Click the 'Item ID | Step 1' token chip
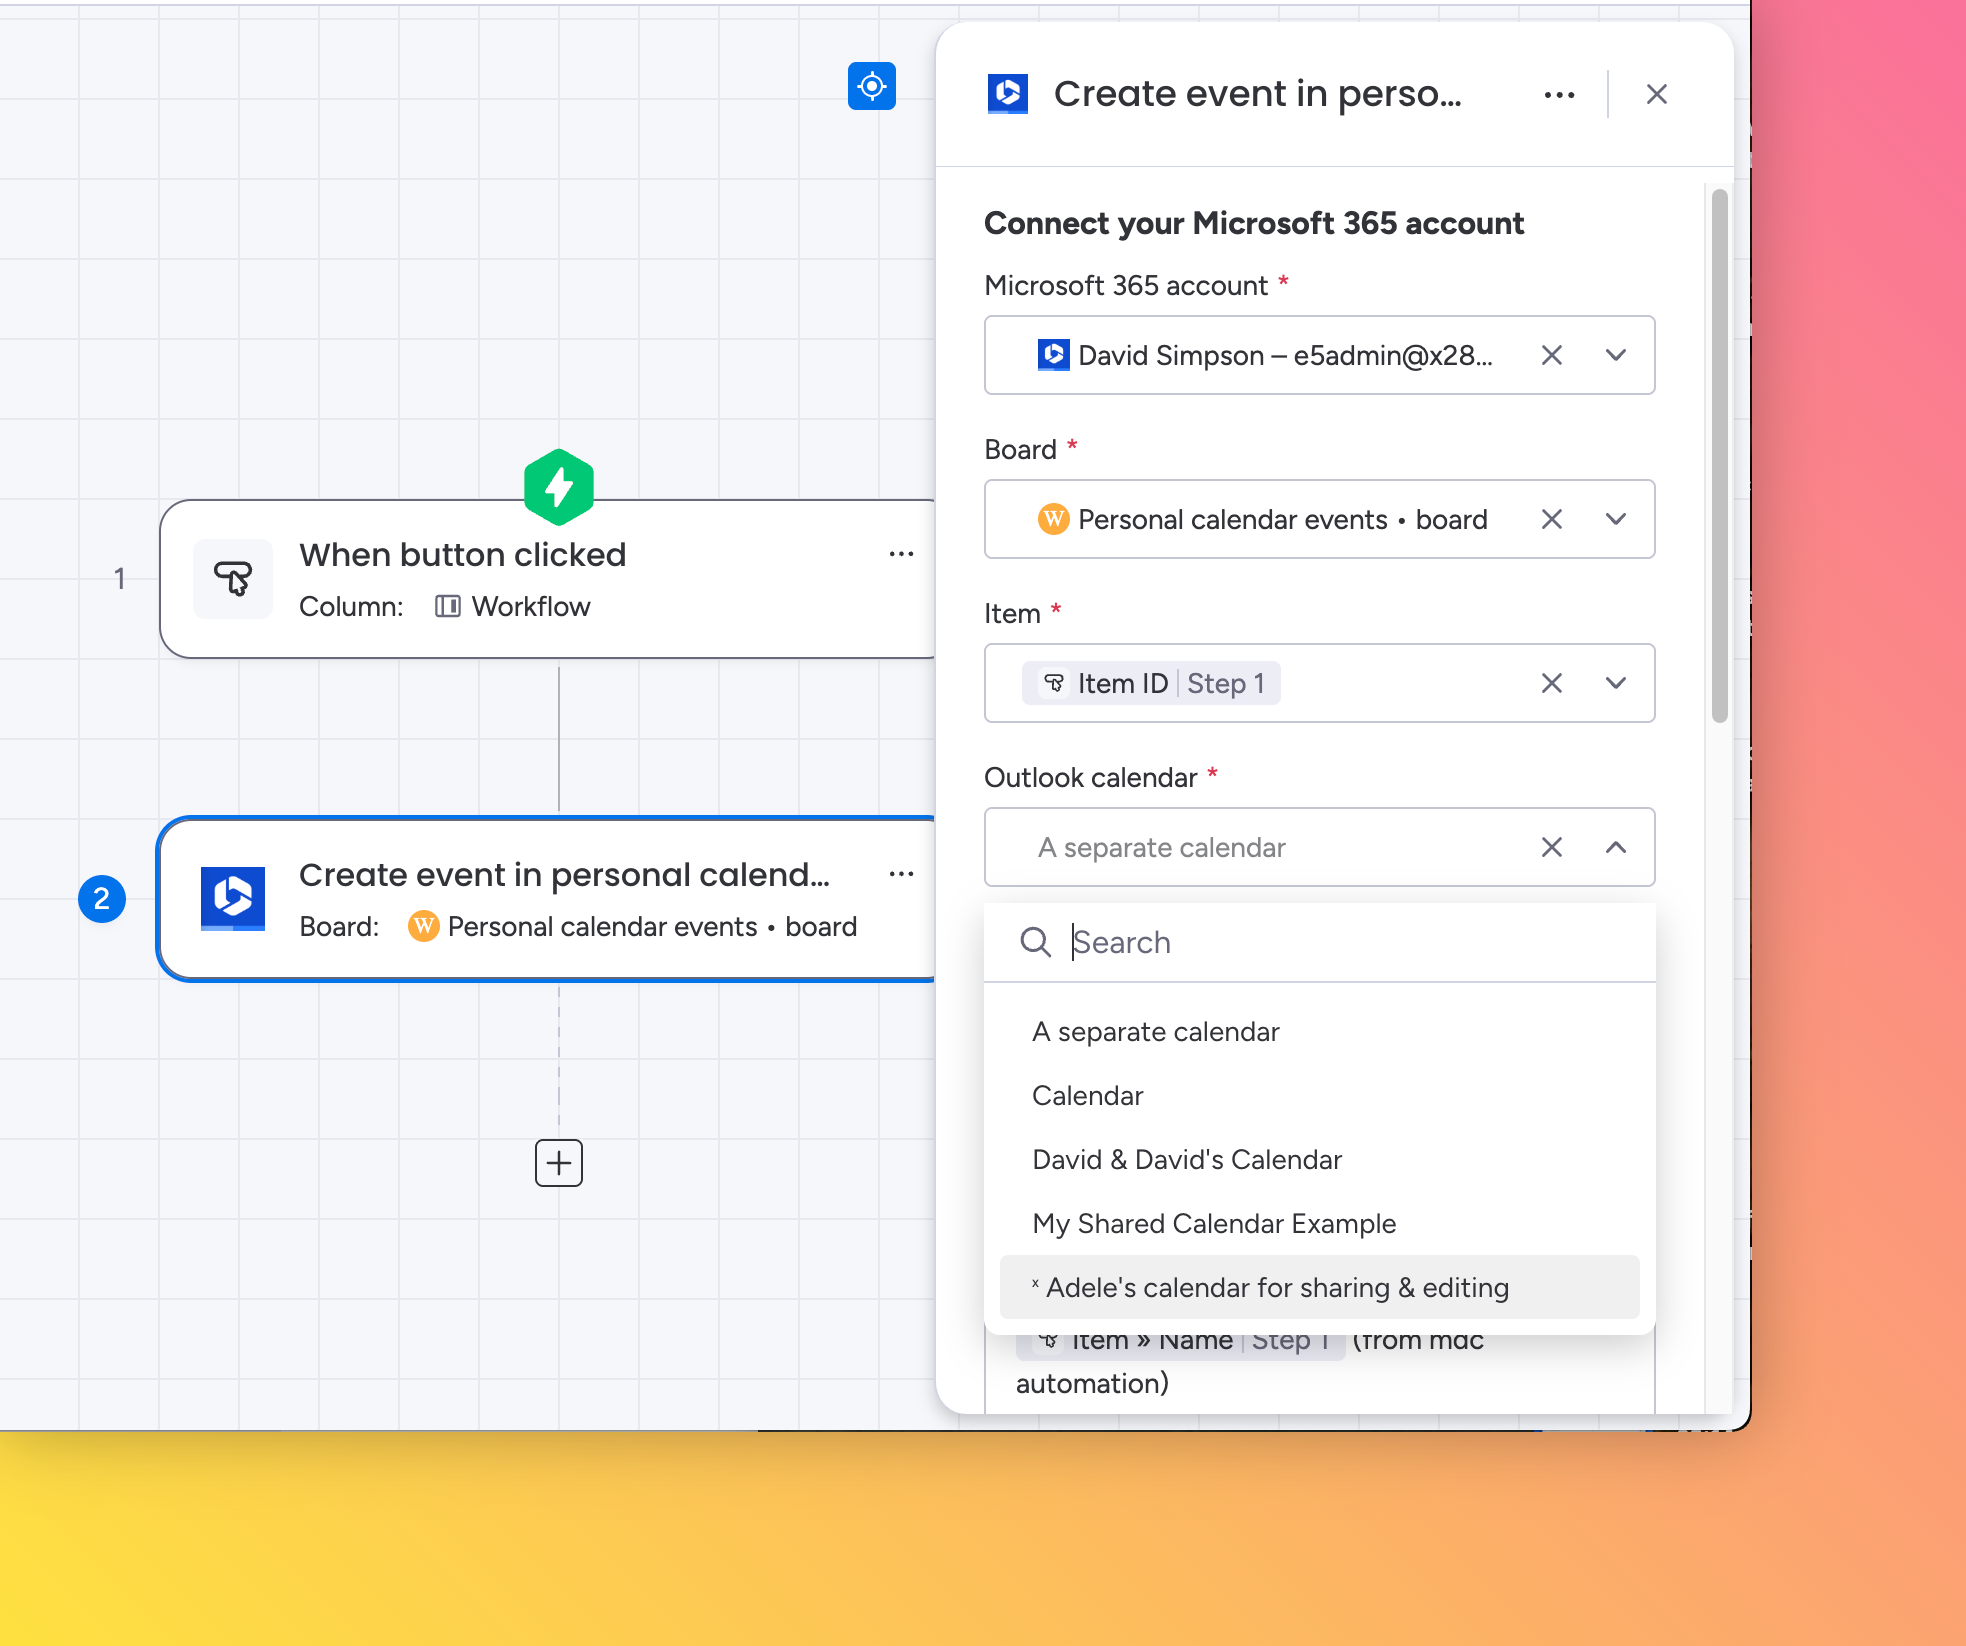Viewport: 1966px width, 1646px height. click(x=1151, y=683)
